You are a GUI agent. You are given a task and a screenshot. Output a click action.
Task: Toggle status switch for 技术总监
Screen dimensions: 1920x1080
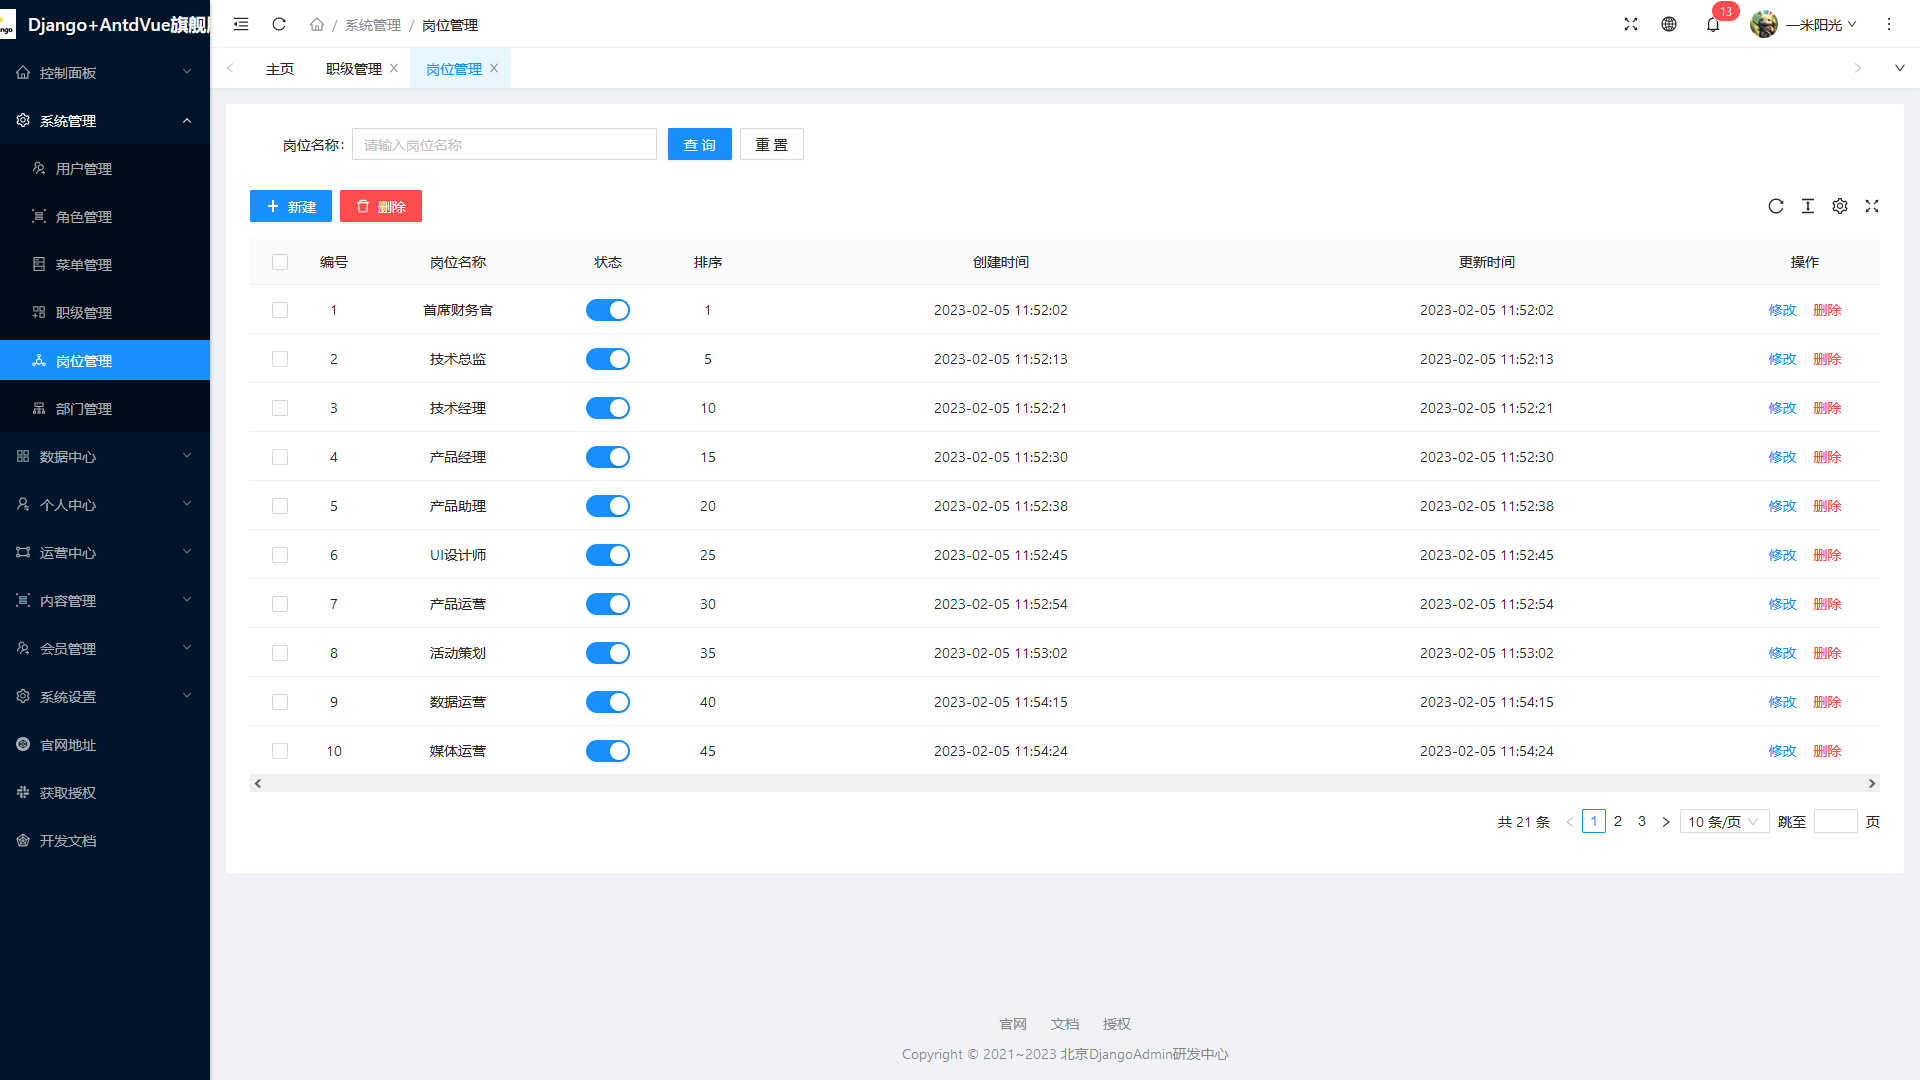click(607, 359)
